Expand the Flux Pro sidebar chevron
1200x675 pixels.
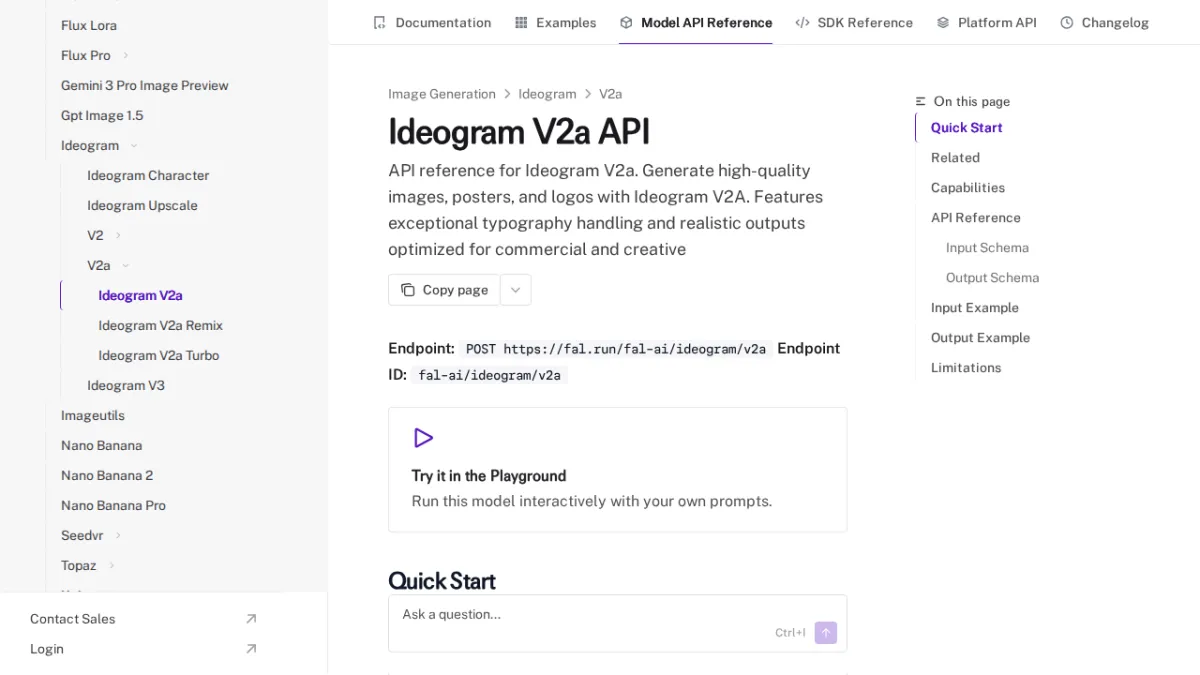click(126, 56)
